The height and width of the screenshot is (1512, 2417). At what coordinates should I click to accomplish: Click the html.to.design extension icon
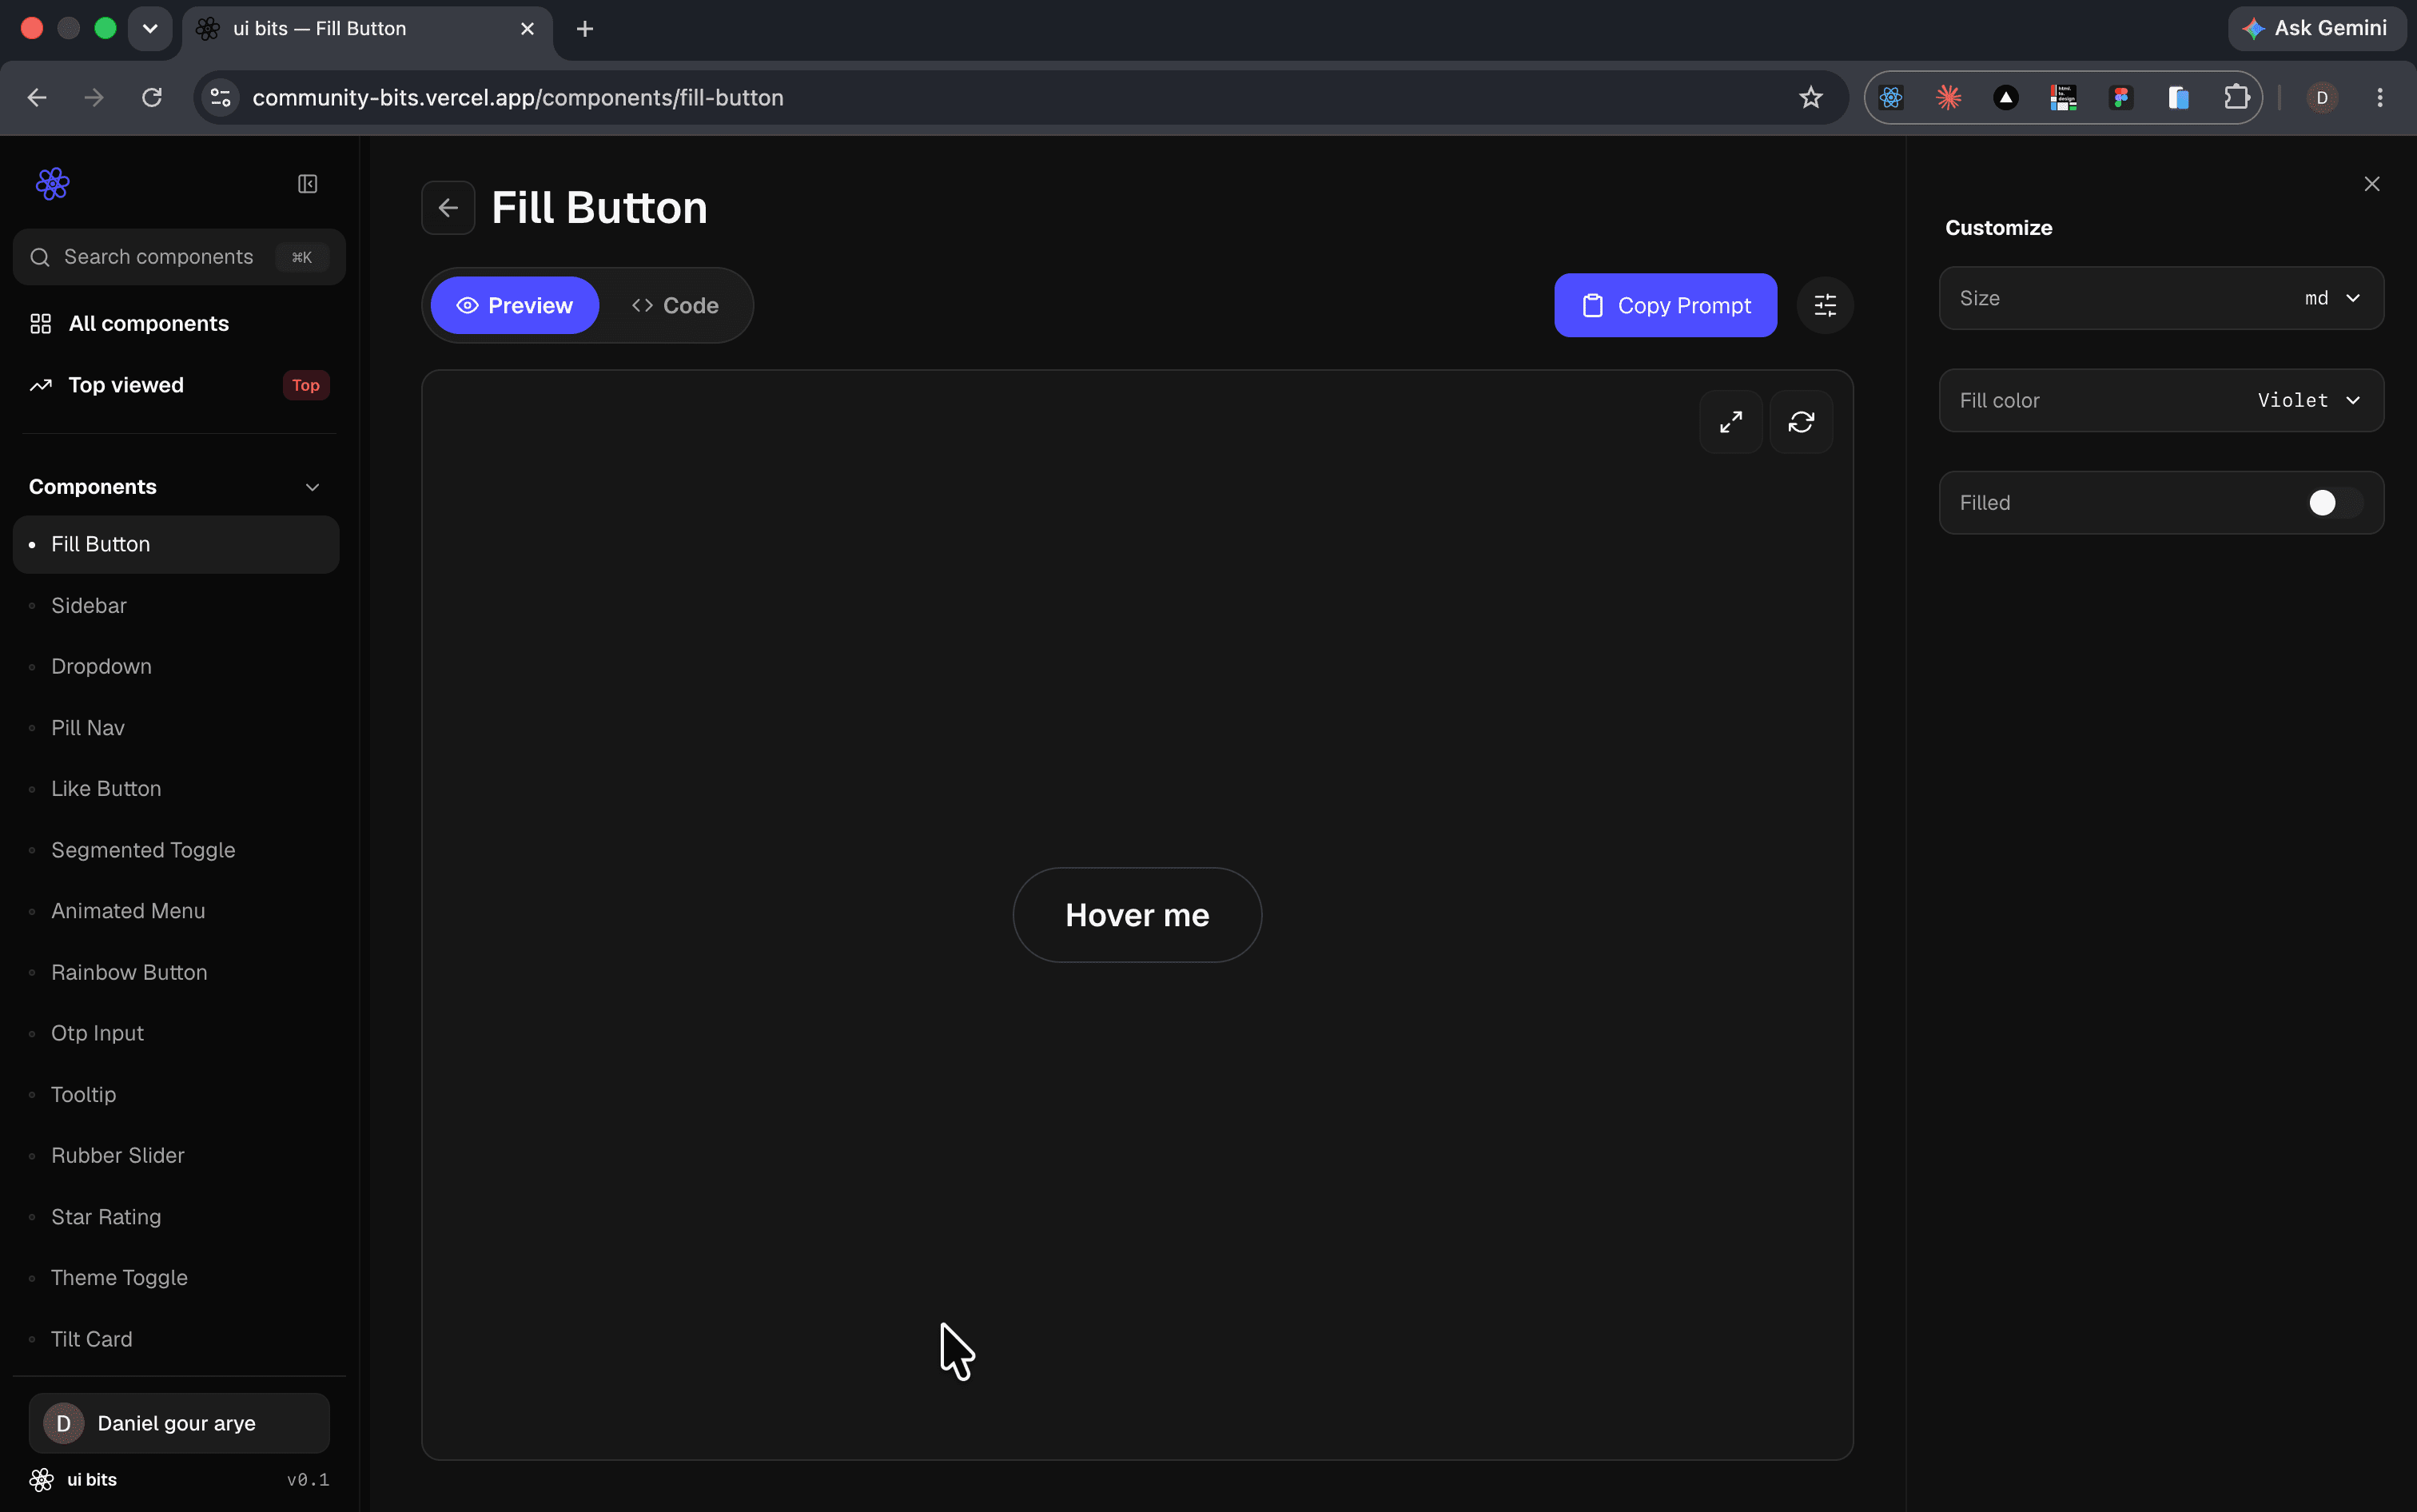pyautogui.click(x=2063, y=98)
